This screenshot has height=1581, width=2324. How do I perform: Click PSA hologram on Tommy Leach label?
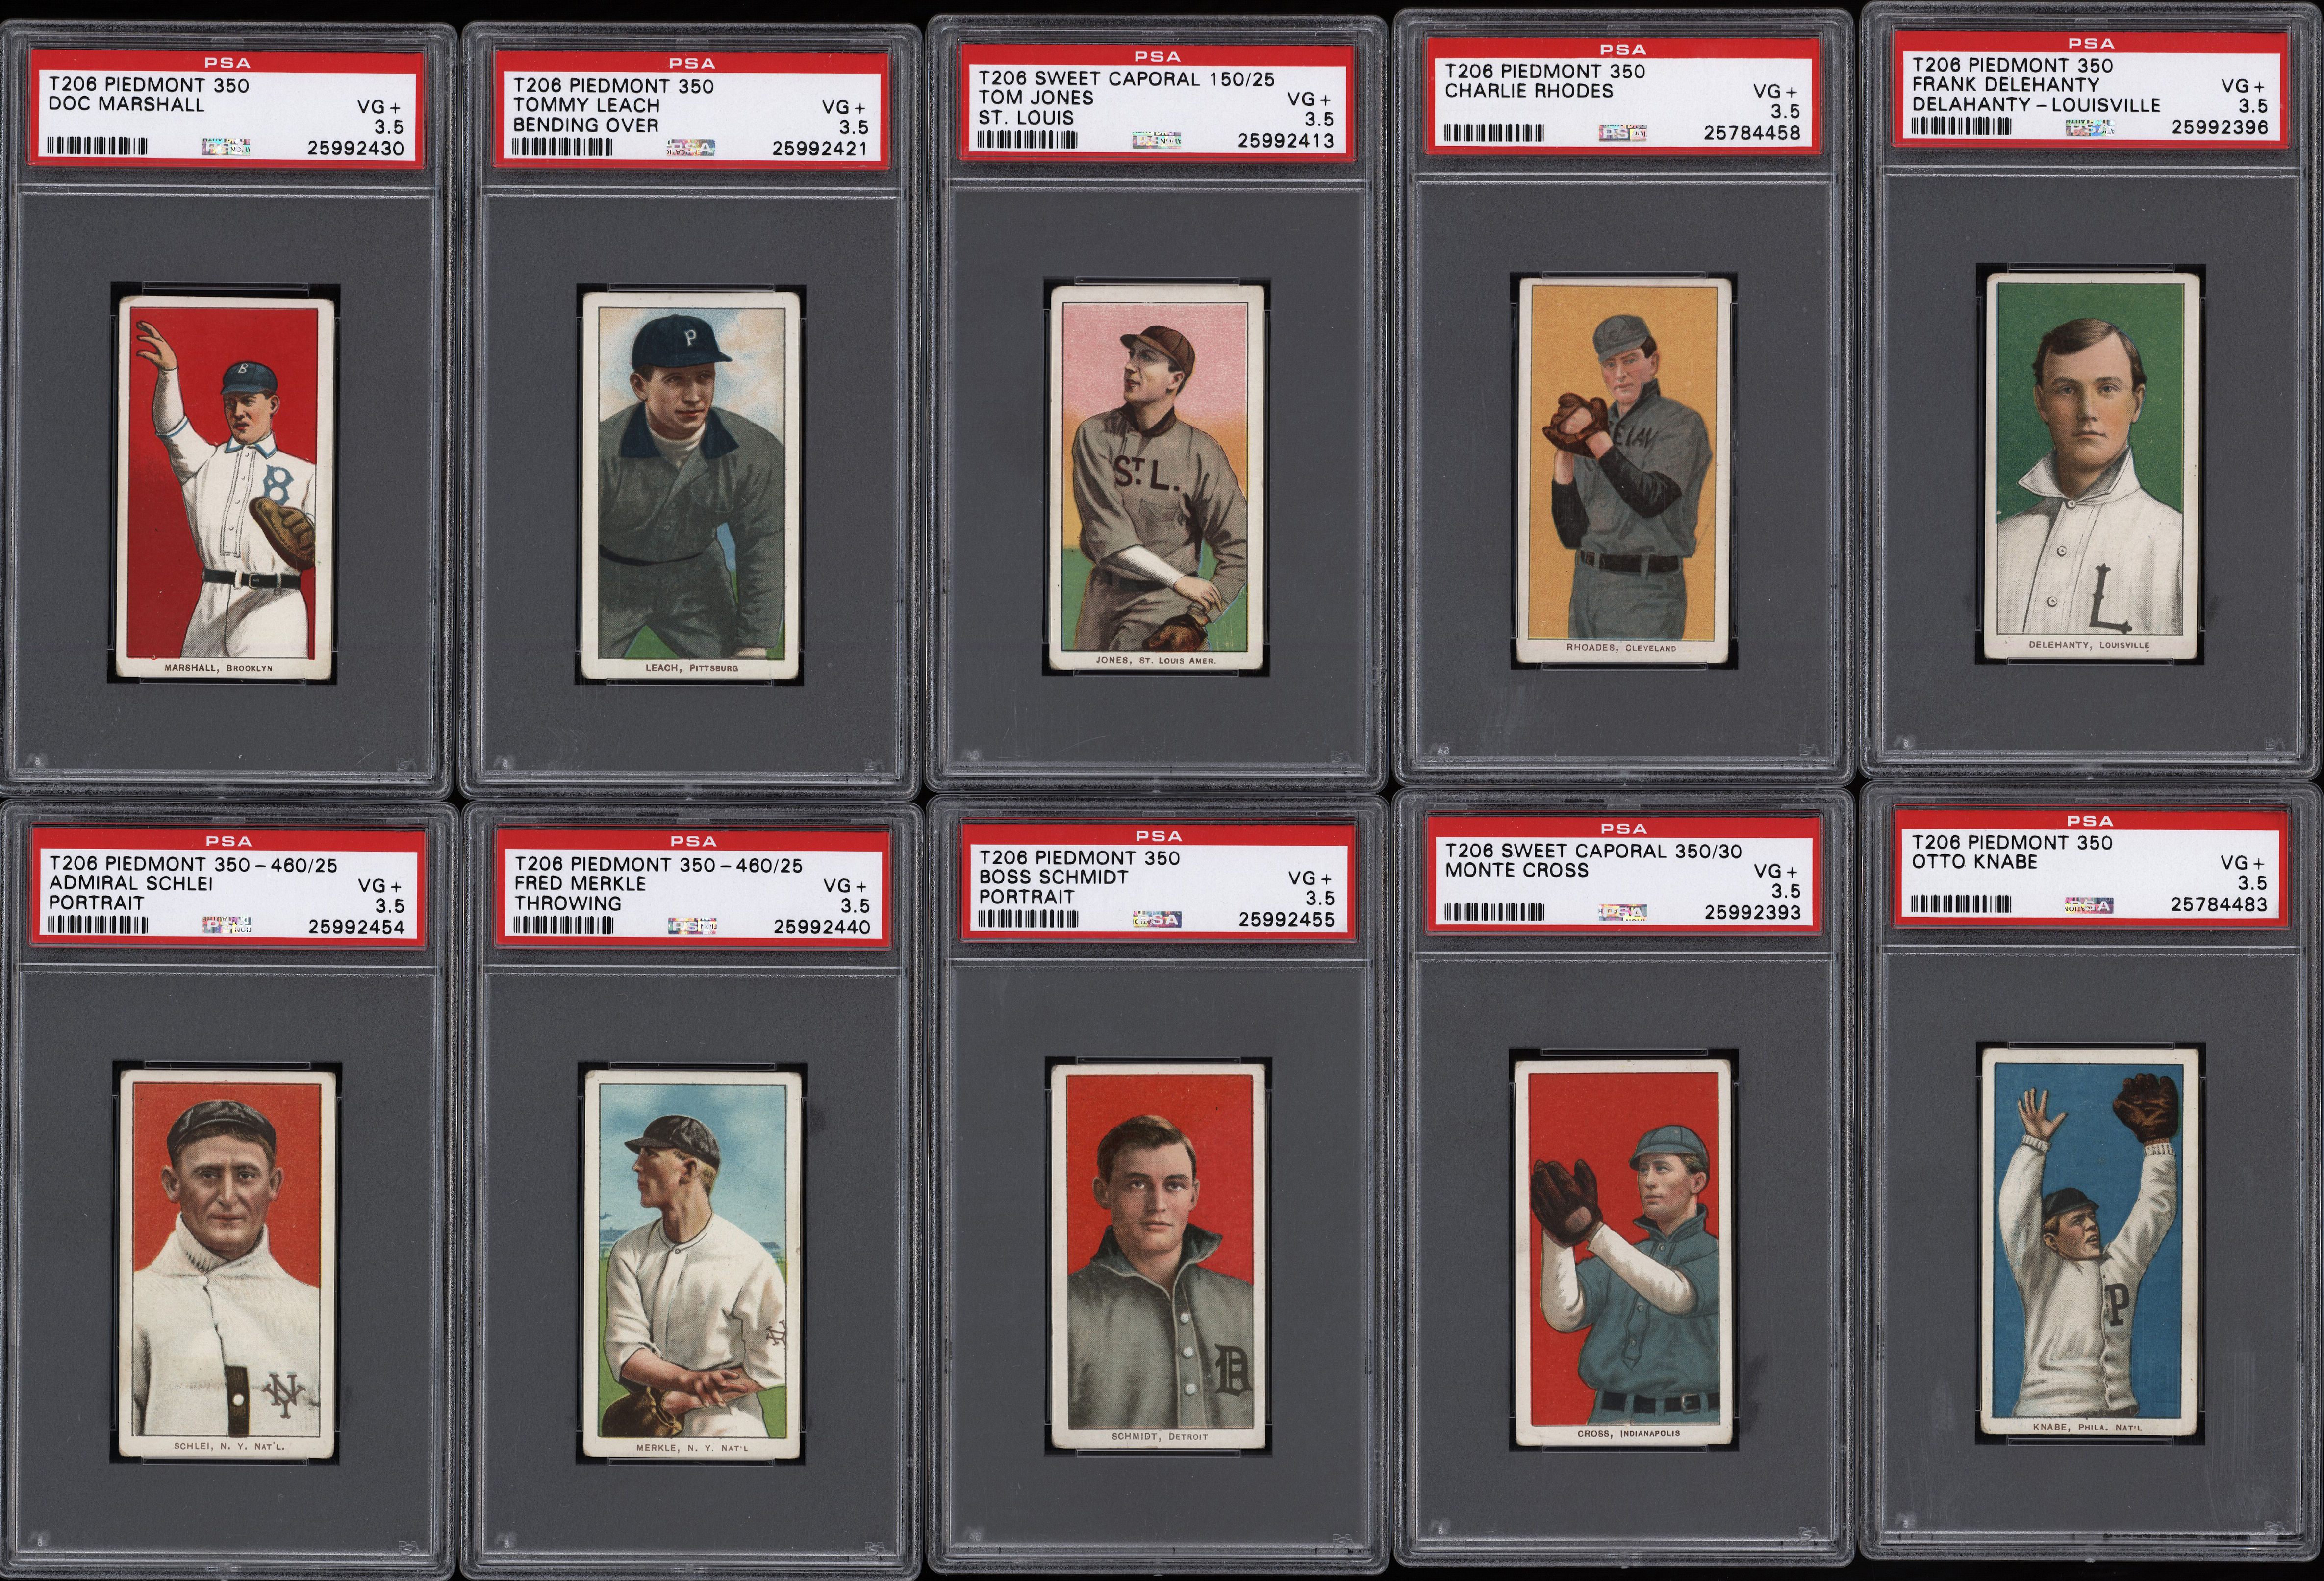click(691, 147)
